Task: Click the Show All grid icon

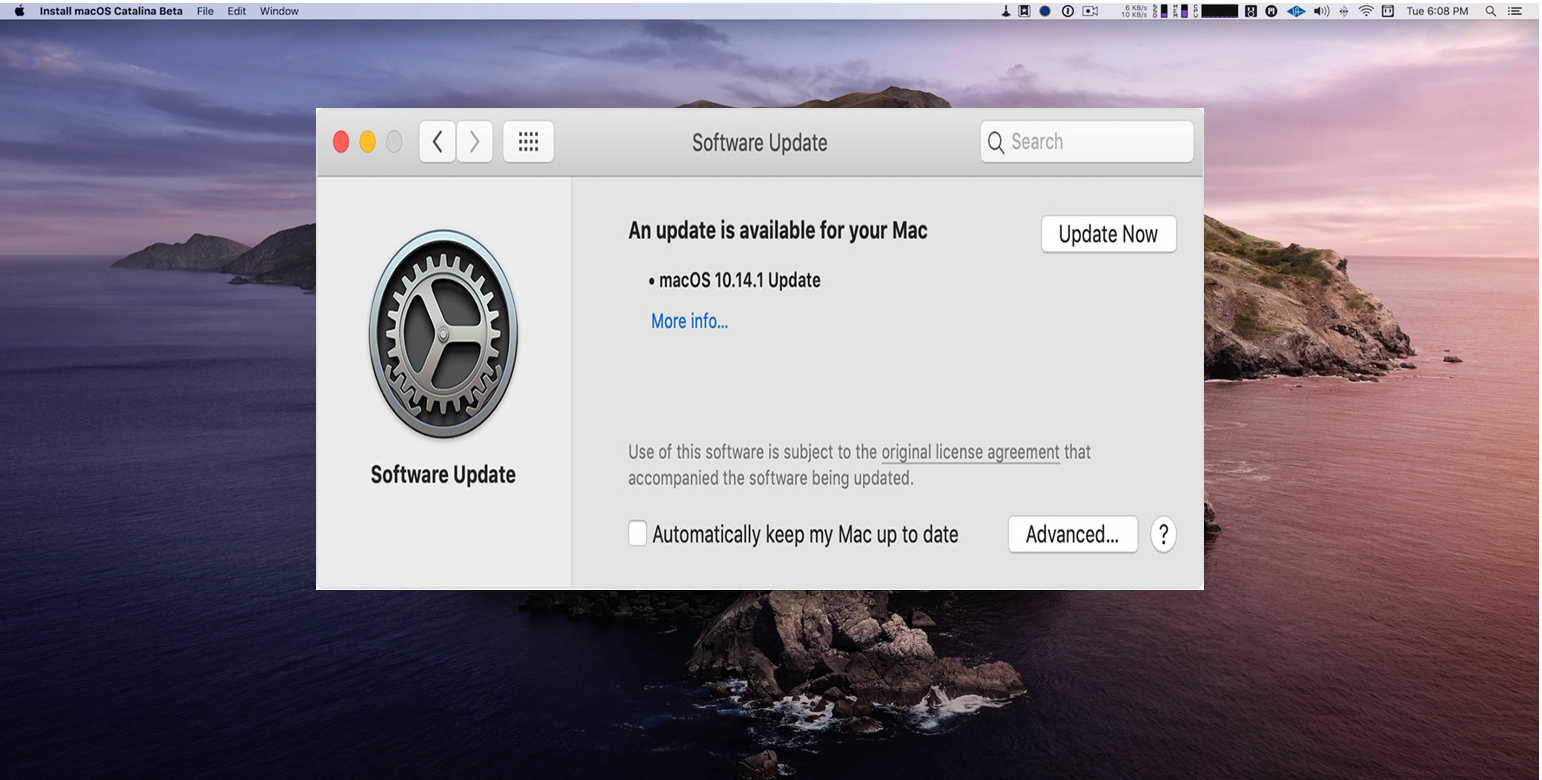Action: tap(528, 142)
